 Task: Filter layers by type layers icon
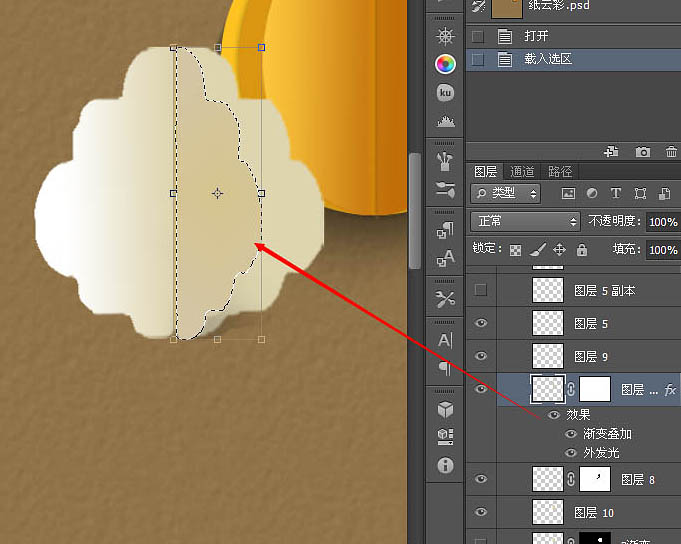click(x=615, y=193)
